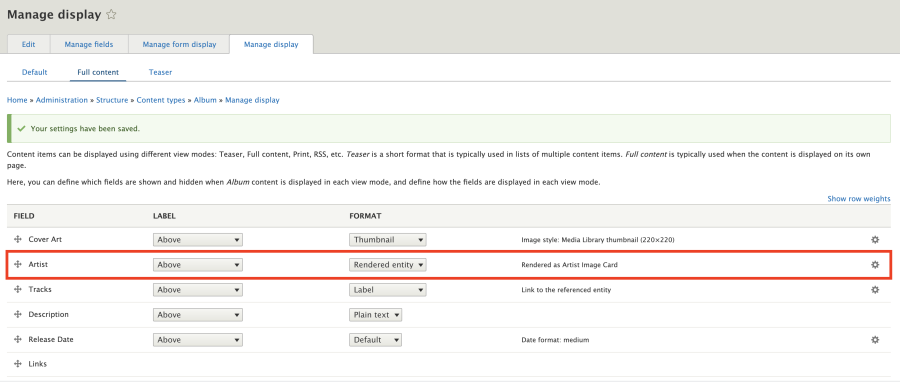Click the FIELD column header

coord(24,216)
